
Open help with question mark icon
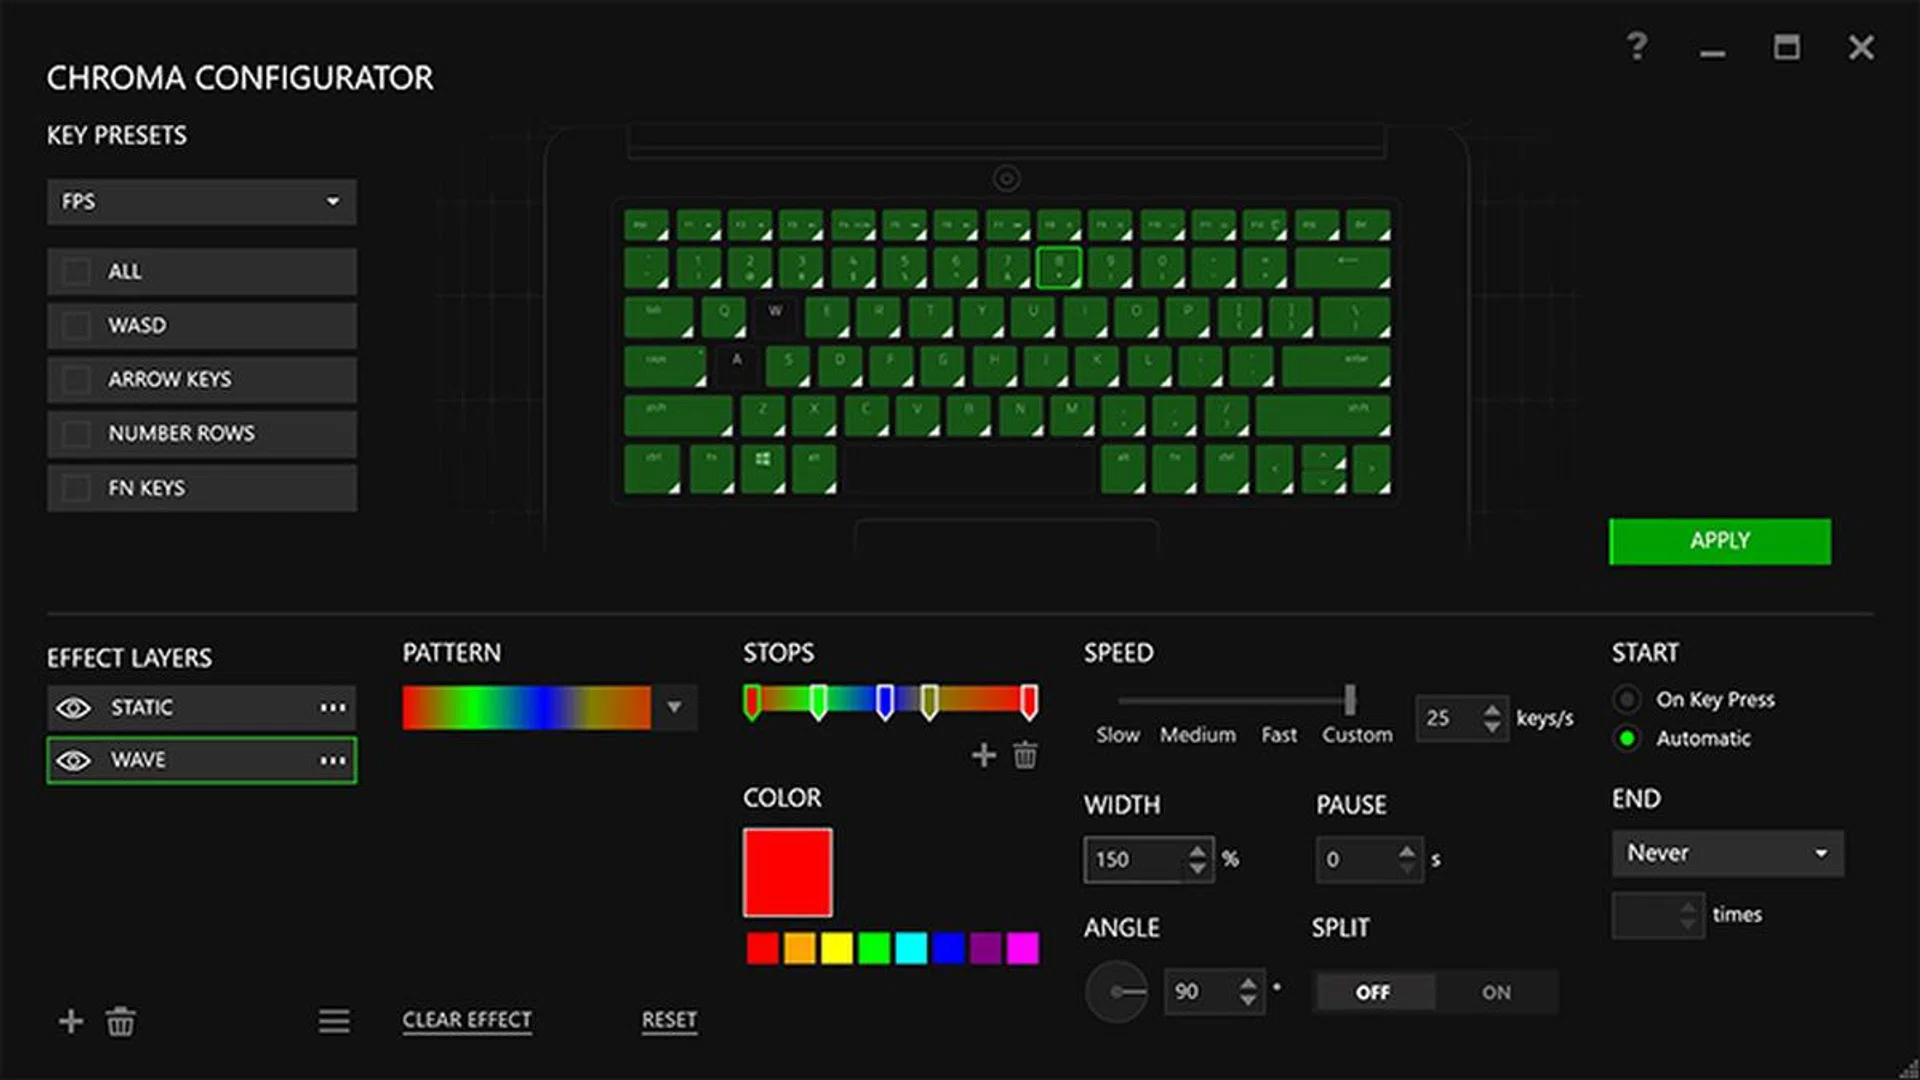1636,47
